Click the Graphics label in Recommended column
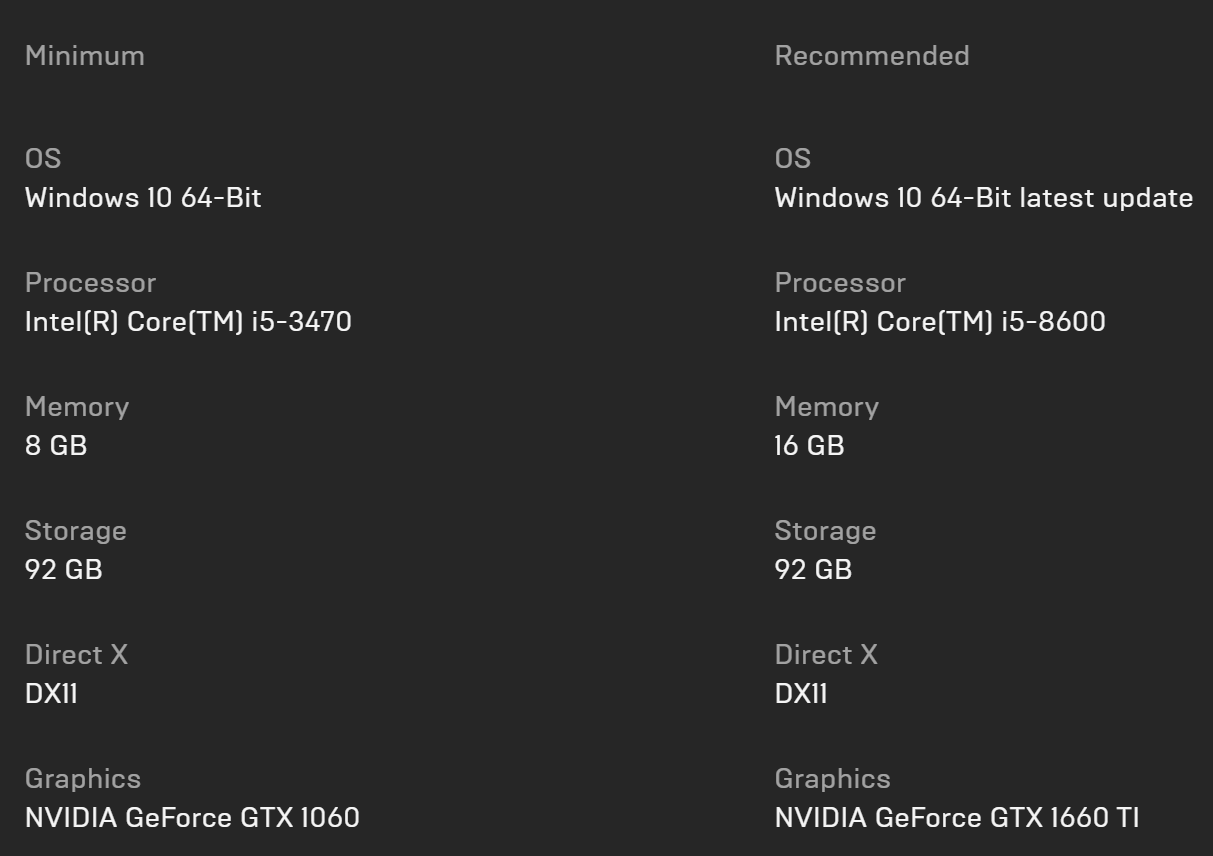 833,779
